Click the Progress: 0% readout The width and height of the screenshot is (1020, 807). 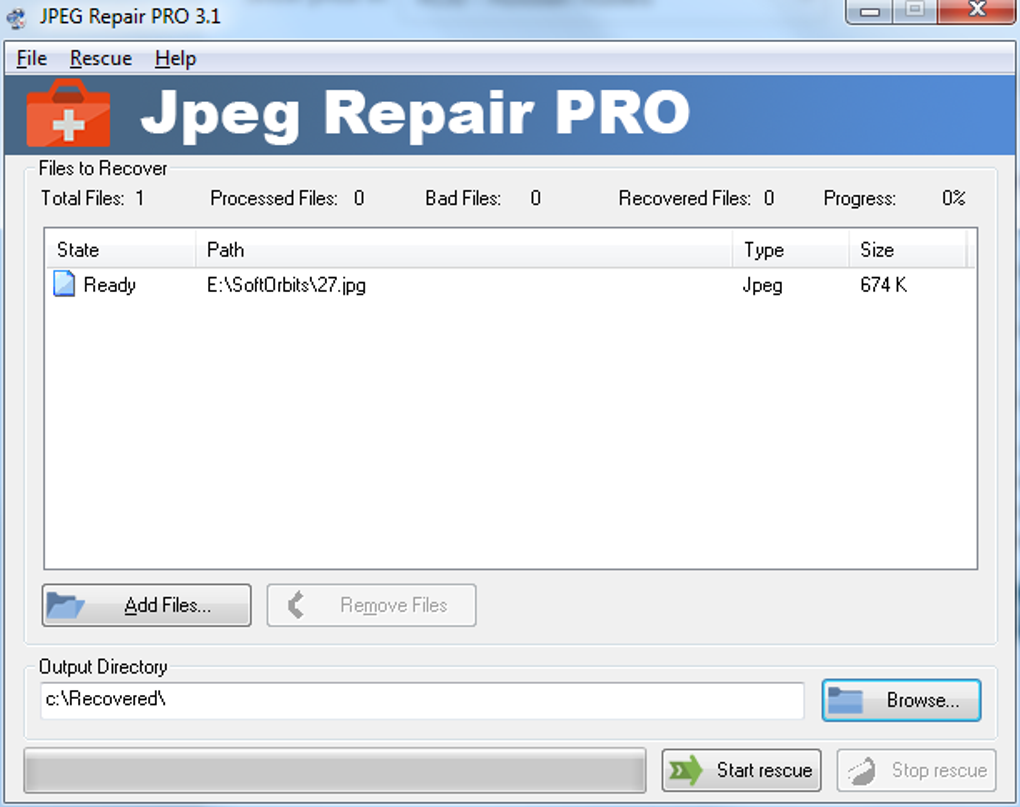[894, 198]
